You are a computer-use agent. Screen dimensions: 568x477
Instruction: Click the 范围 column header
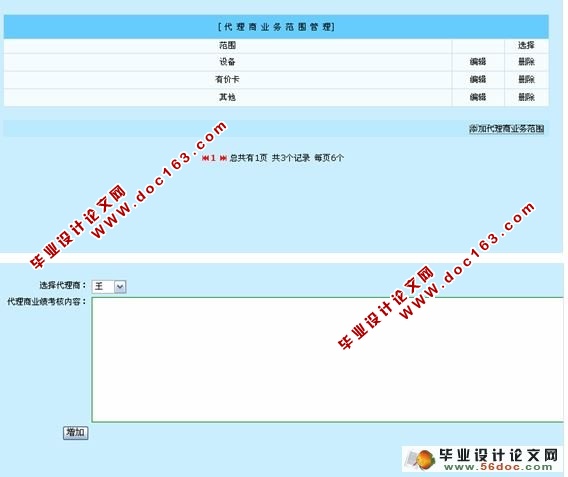coord(227,45)
